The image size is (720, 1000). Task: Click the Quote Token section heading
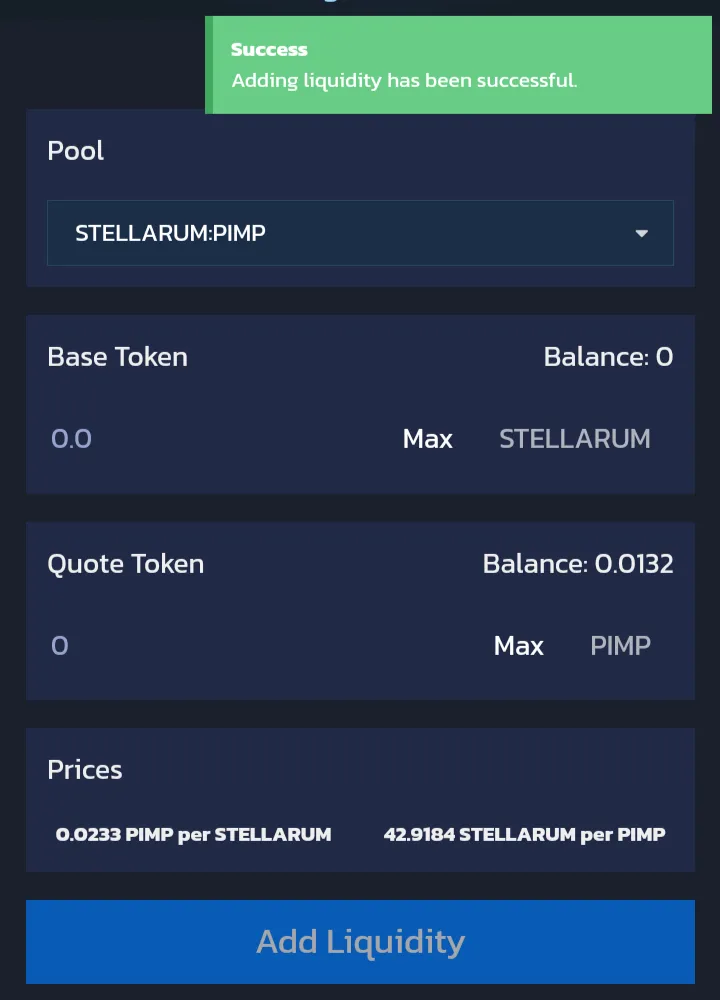pos(125,564)
